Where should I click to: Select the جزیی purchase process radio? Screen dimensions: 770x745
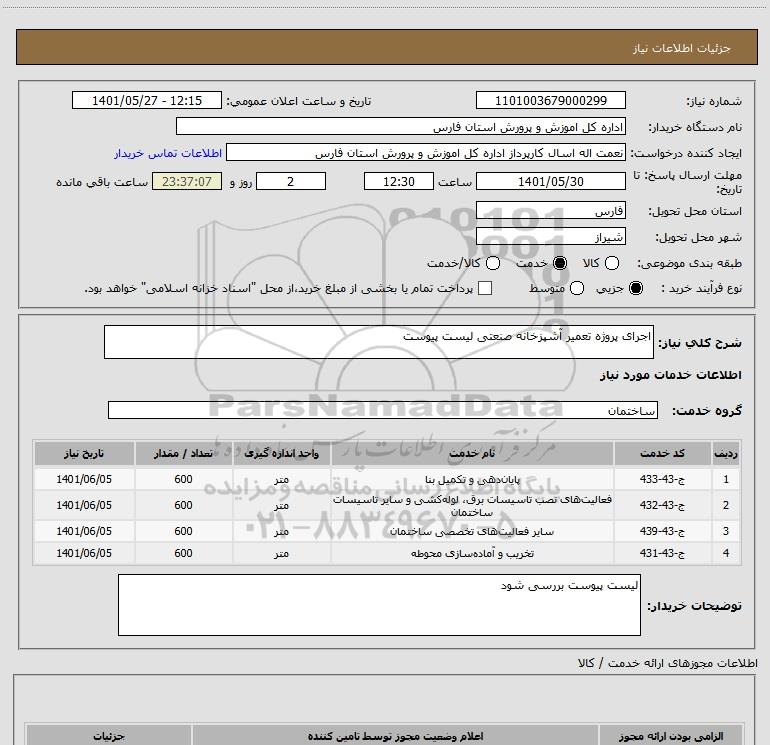point(636,288)
